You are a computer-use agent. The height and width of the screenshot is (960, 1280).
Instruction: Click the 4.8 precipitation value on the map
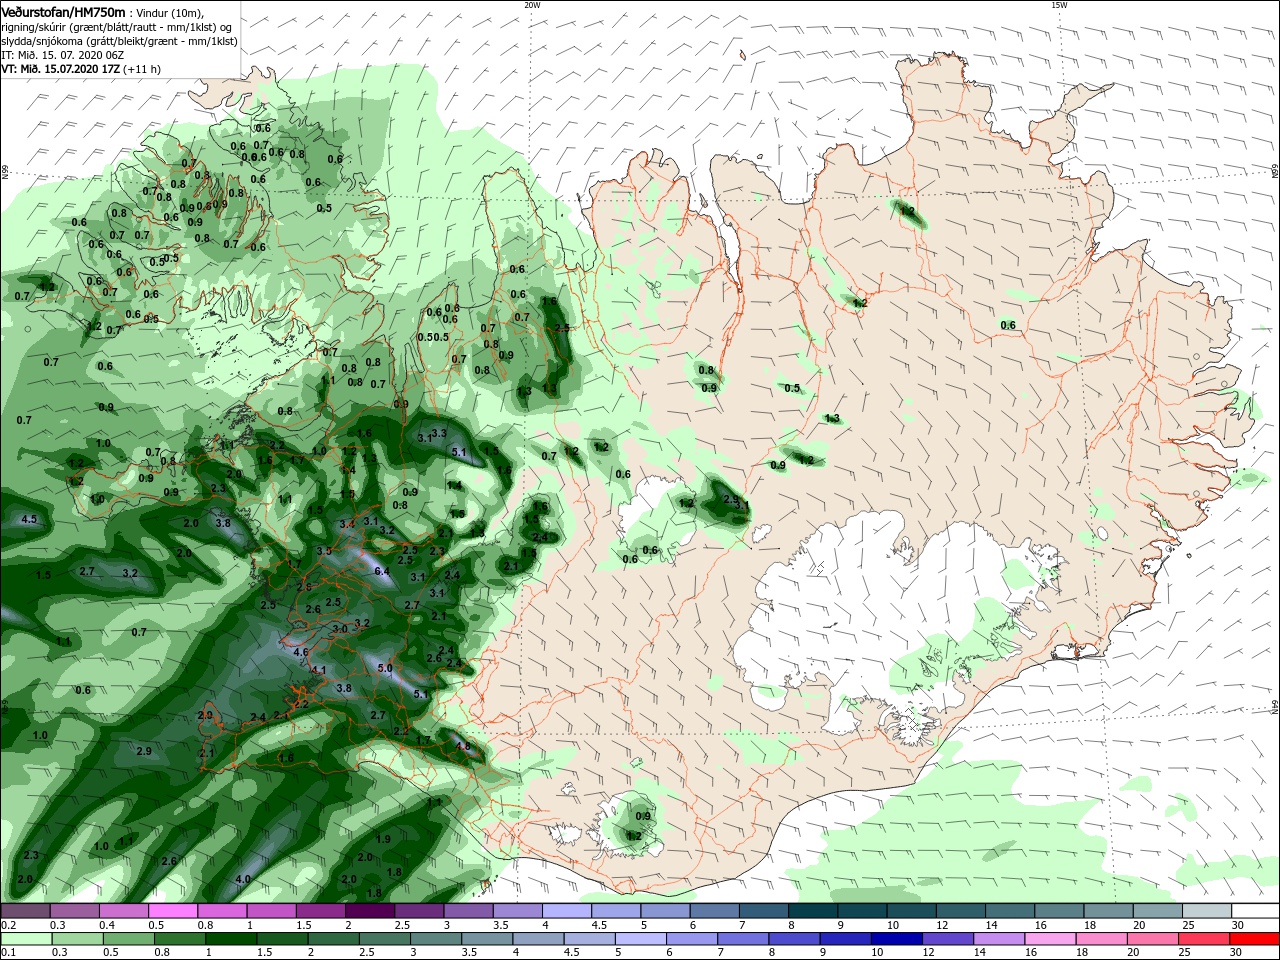[x=462, y=746]
